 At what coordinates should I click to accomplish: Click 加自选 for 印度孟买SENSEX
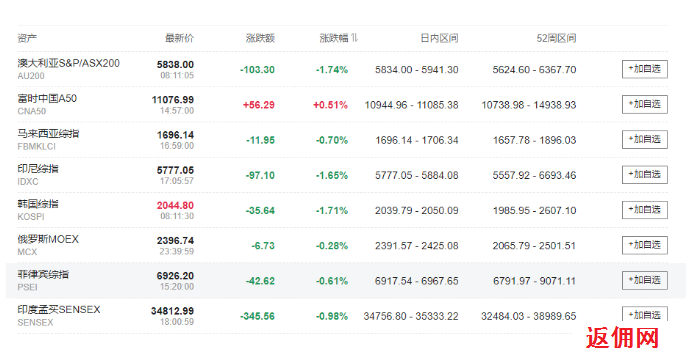pos(645,314)
